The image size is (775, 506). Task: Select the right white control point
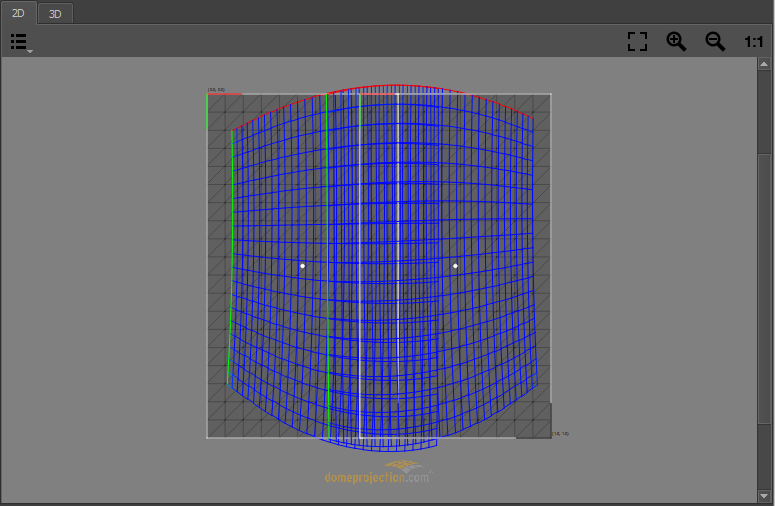coord(455,266)
